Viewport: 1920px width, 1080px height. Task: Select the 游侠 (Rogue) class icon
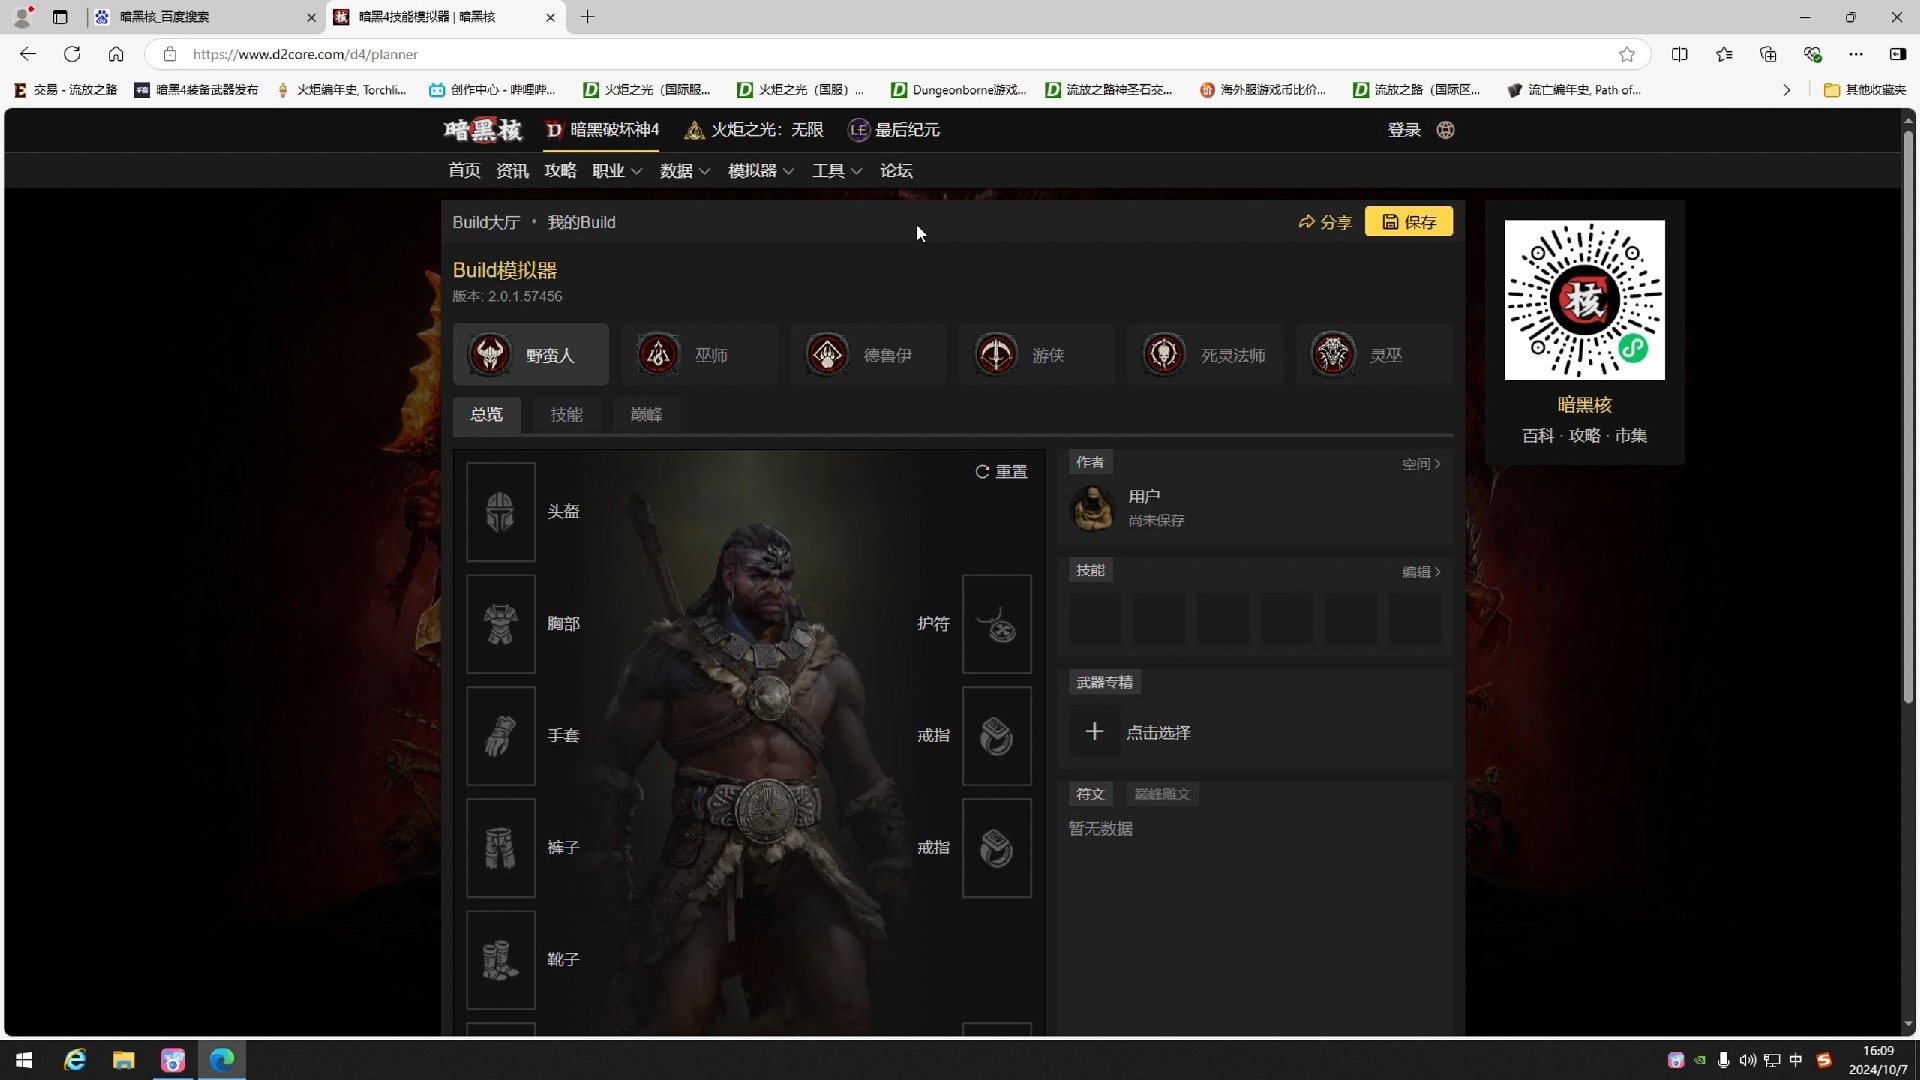[x=996, y=353]
